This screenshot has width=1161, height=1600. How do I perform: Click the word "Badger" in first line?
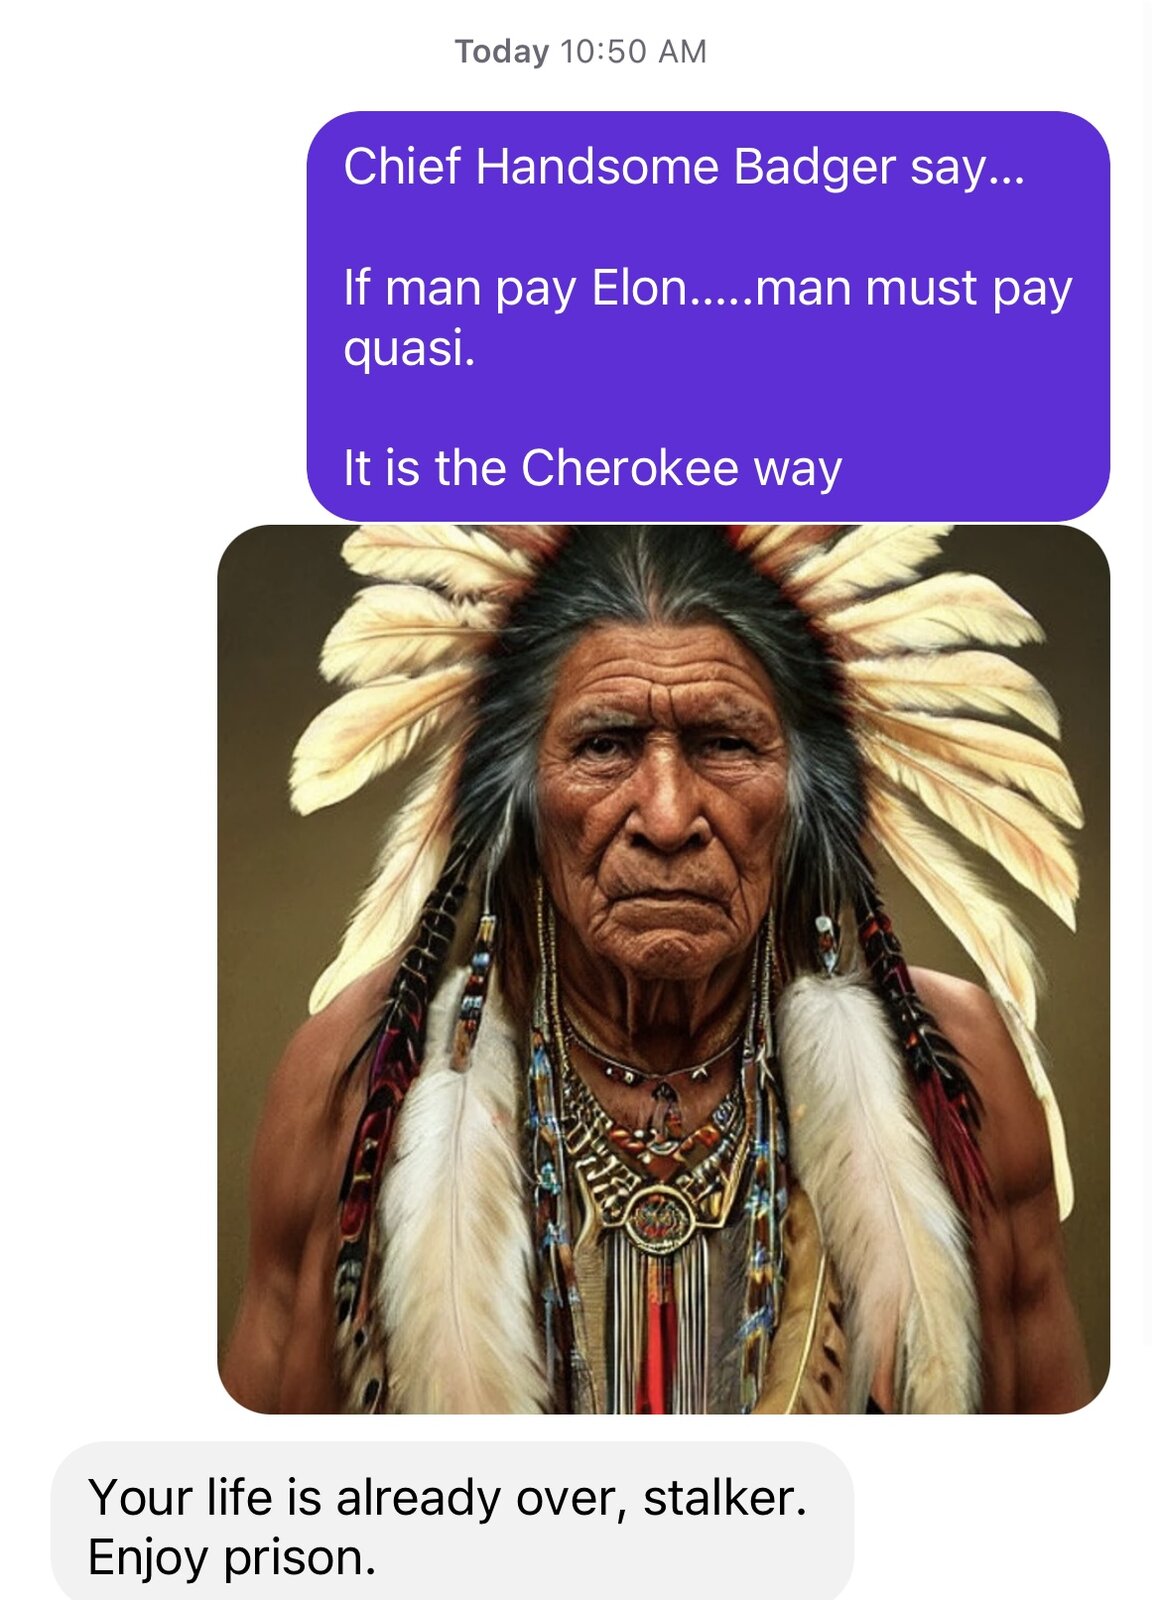[x=814, y=167]
